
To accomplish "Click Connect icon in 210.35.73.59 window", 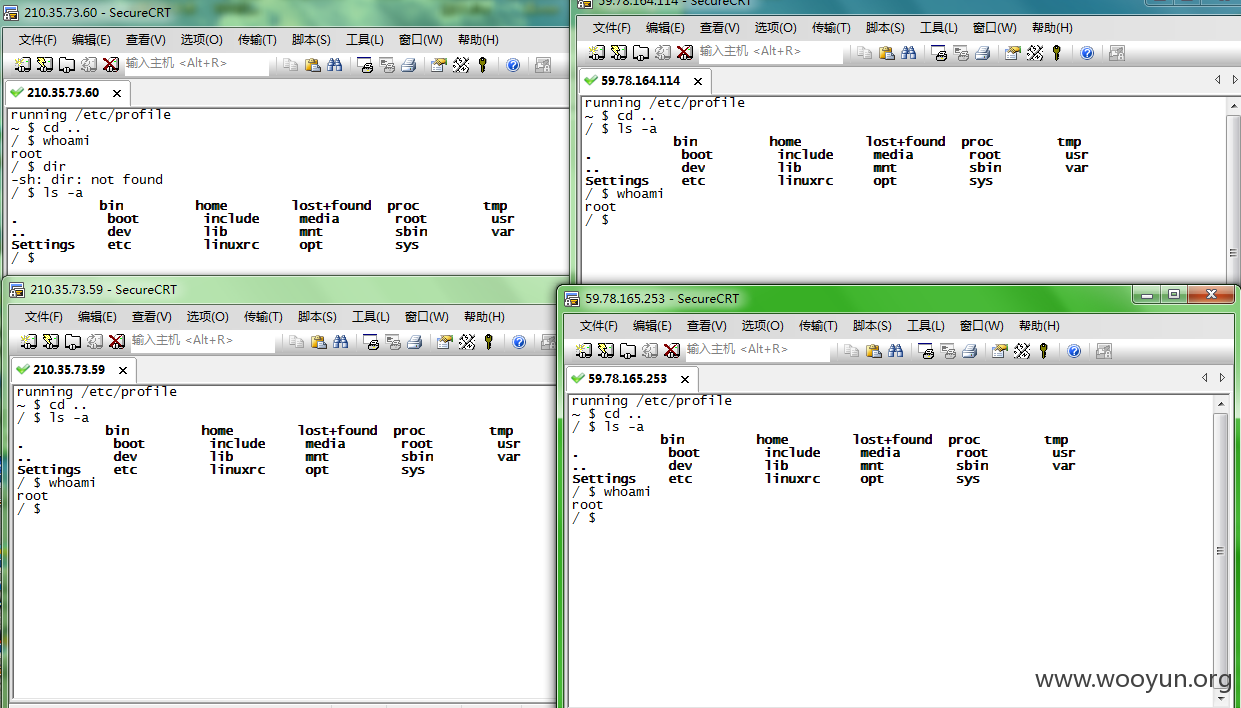I will tap(31, 341).
